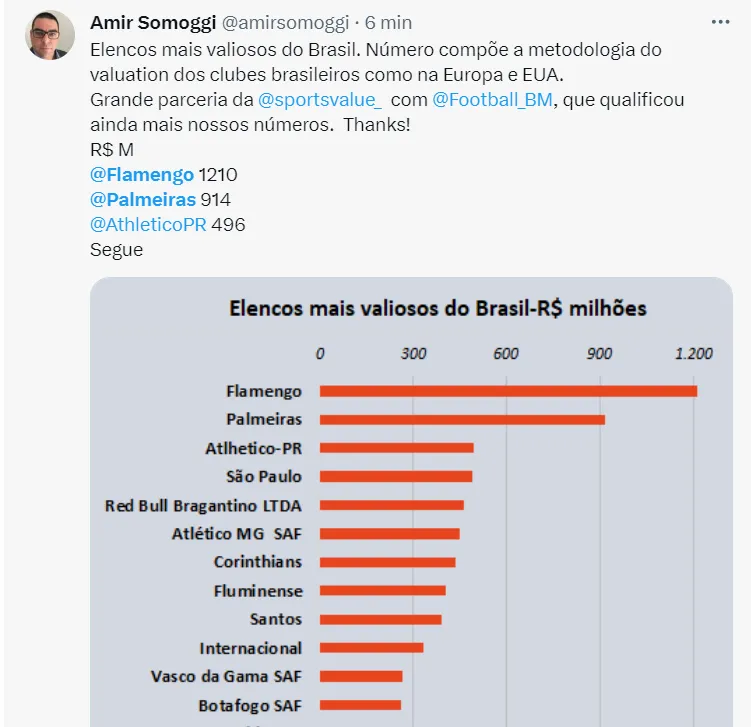Click the Corinthians bar in the chart

coord(387,562)
